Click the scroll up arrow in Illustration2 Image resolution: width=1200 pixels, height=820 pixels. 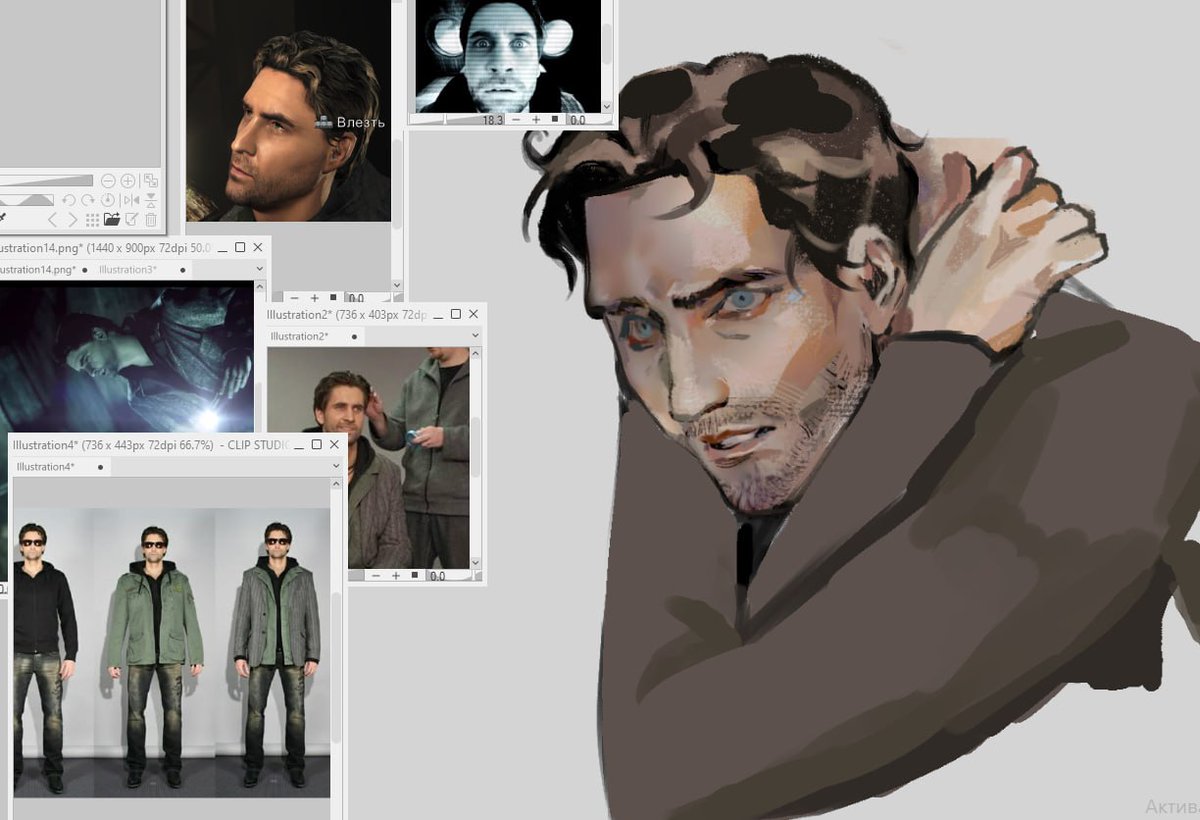tap(475, 353)
